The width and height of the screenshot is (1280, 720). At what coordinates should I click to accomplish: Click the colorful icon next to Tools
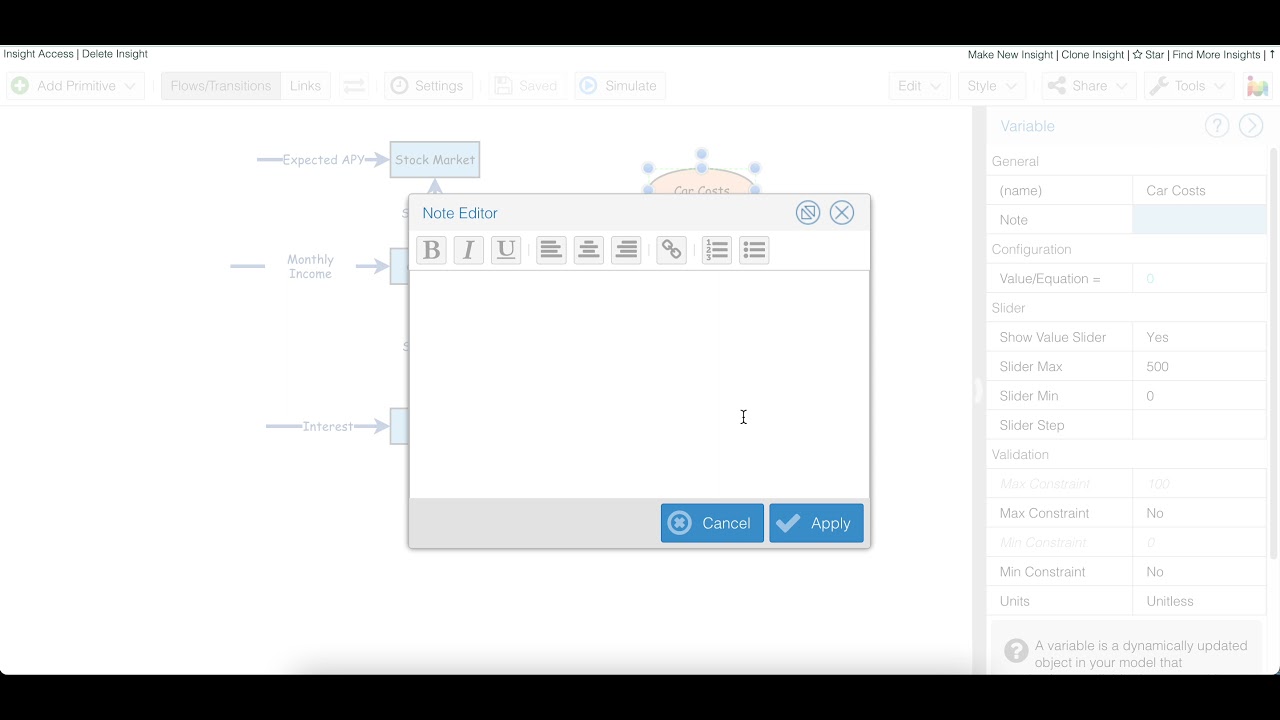coord(1257,86)
